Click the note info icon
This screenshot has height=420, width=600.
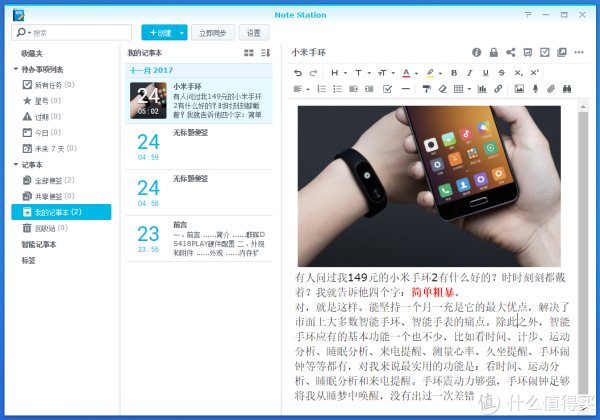click(x=477, y=52)
